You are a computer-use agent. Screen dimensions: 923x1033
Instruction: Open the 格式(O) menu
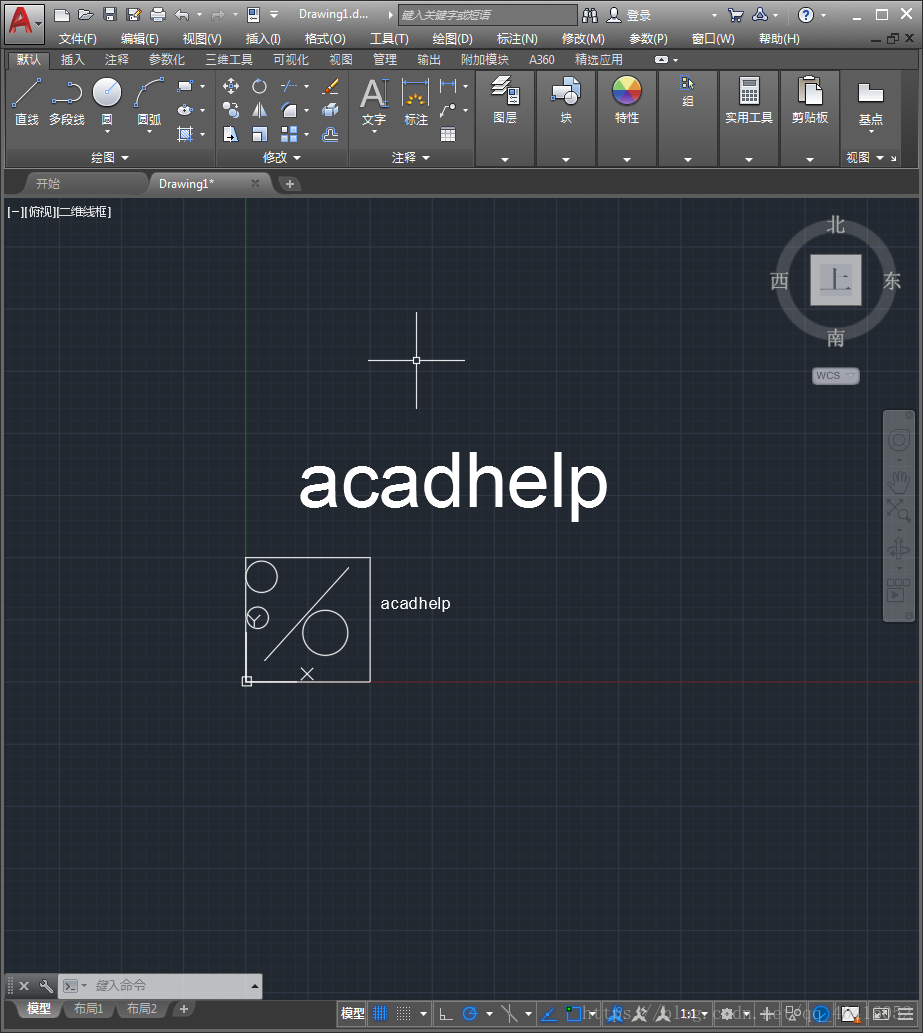[325, 39]
